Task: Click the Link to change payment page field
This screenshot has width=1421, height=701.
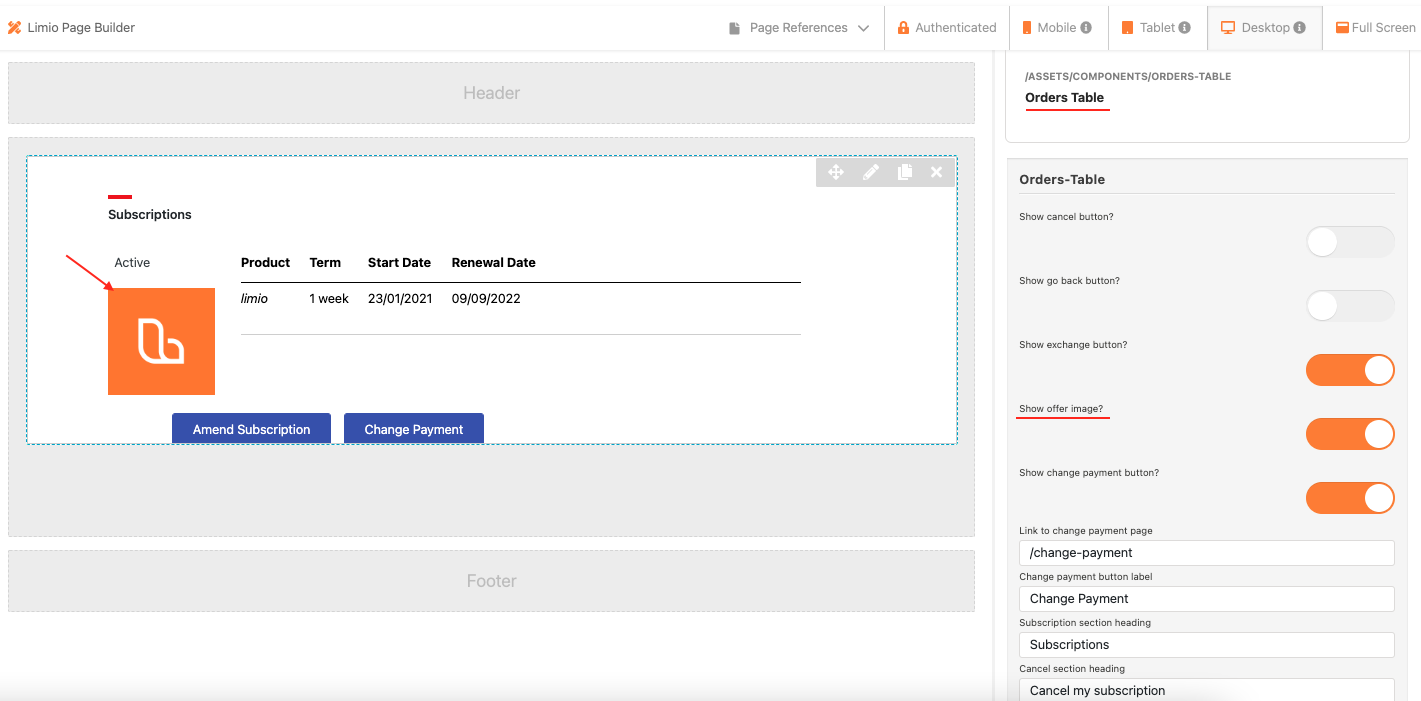Action: point(1206,552)
